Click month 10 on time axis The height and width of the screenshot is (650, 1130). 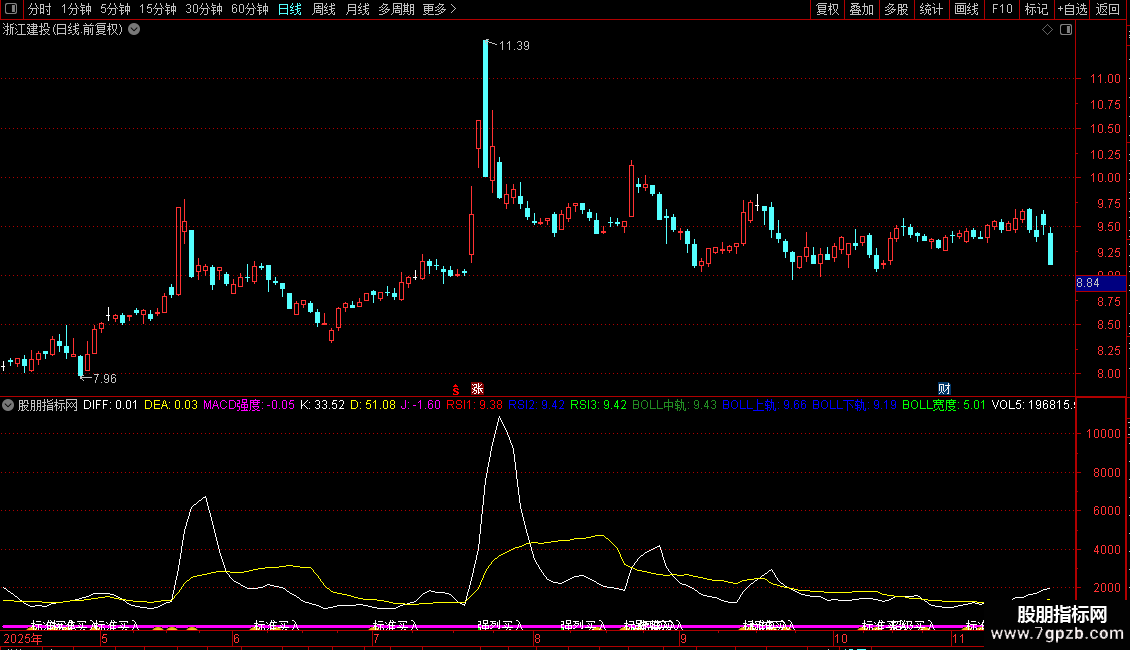click(840, 639)
